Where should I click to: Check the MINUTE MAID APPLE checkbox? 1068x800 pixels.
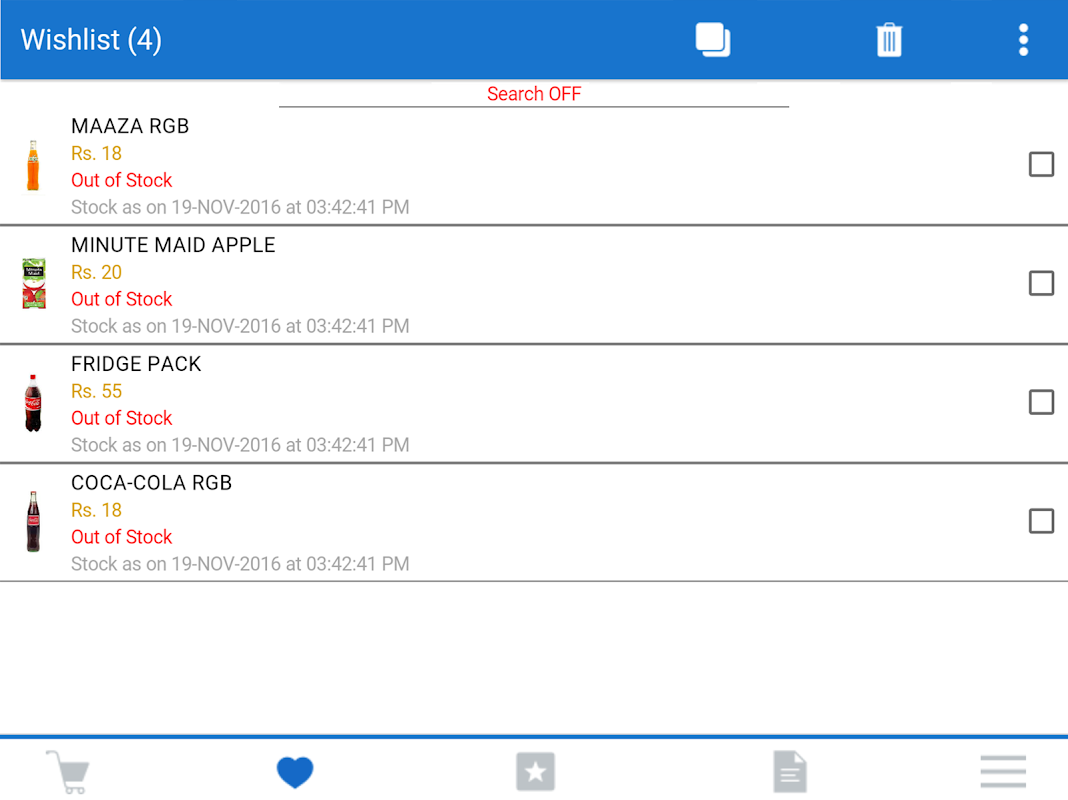[x=1041, y=283]
